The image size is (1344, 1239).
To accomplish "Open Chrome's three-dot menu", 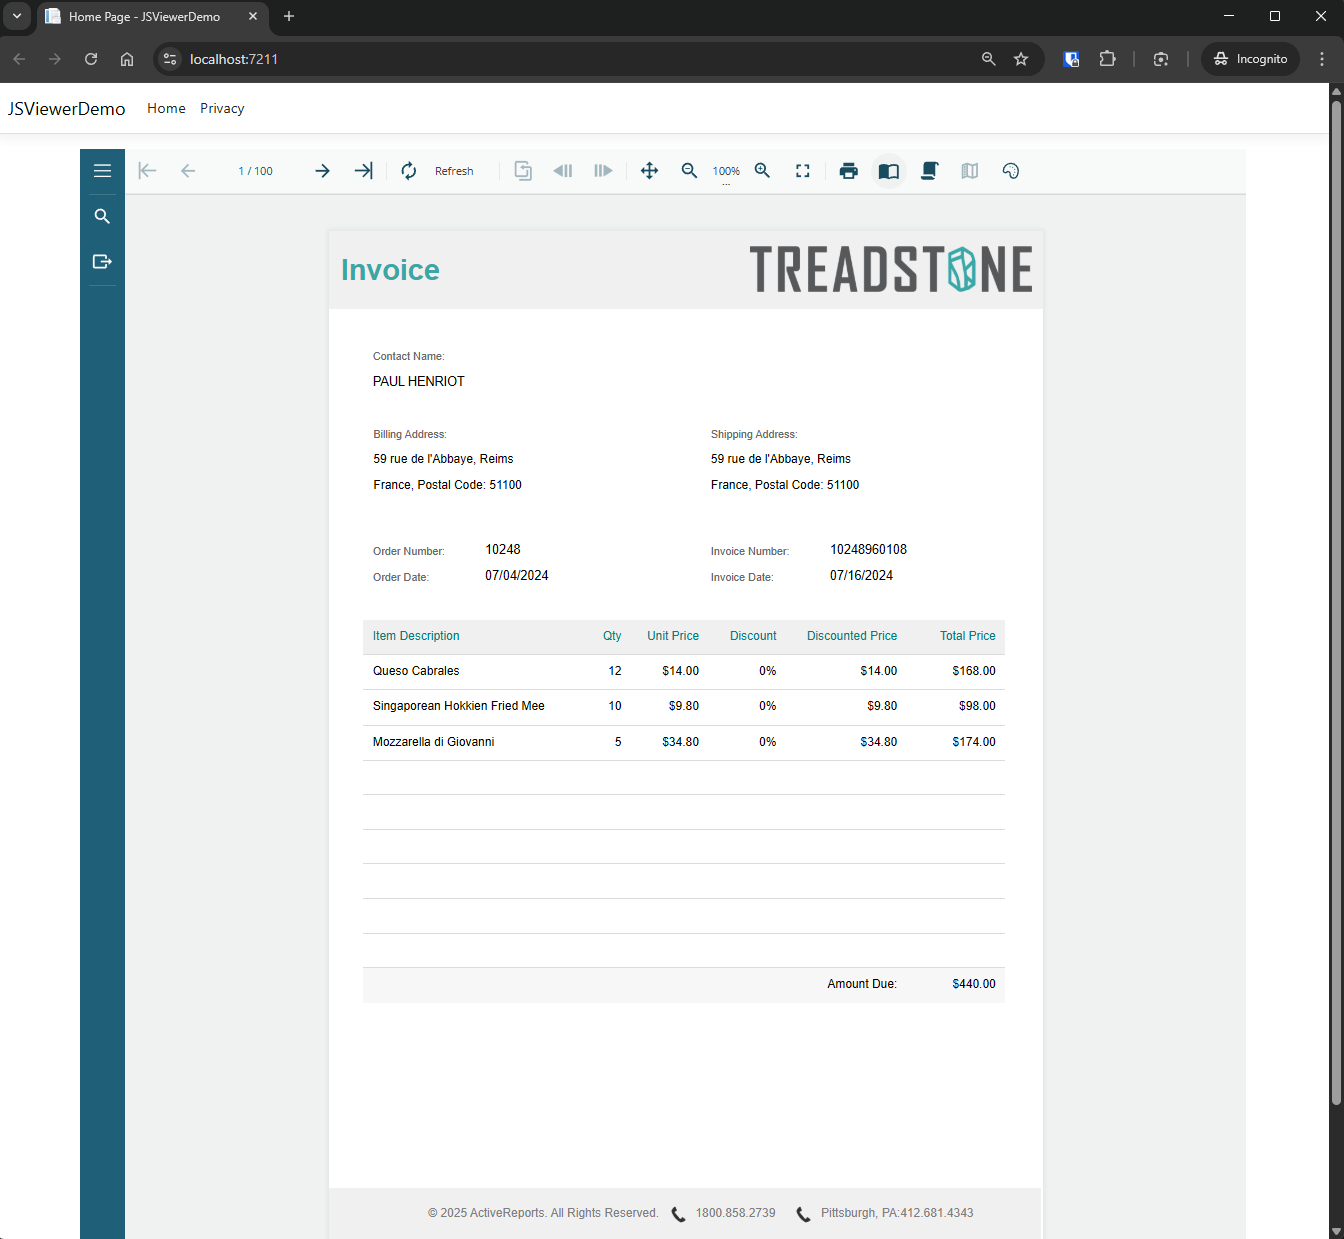I will coord(1322,59).
